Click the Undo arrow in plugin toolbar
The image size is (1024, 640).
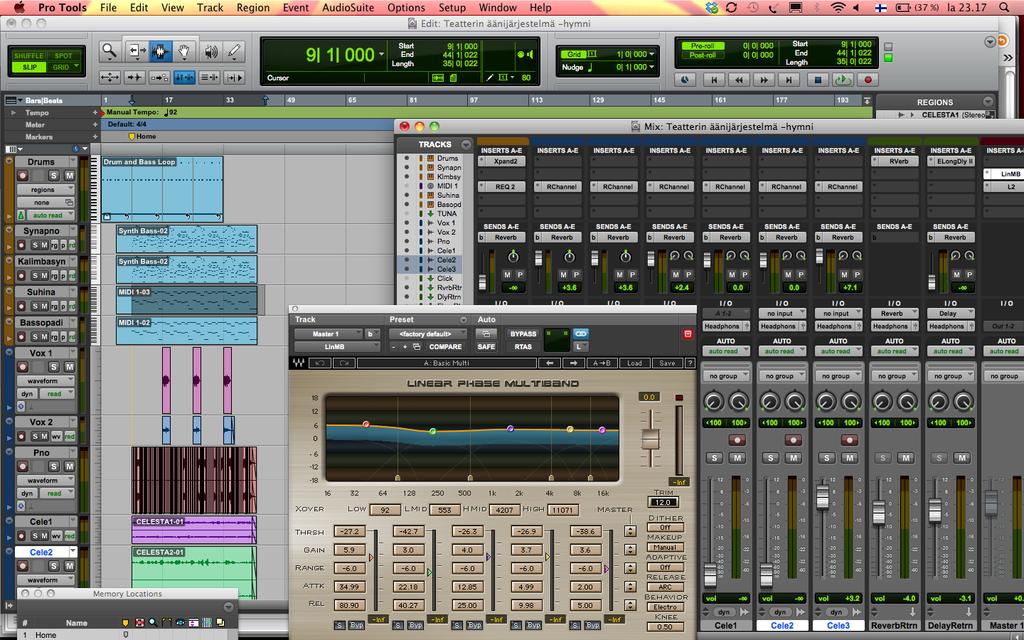tap(320, 363)
